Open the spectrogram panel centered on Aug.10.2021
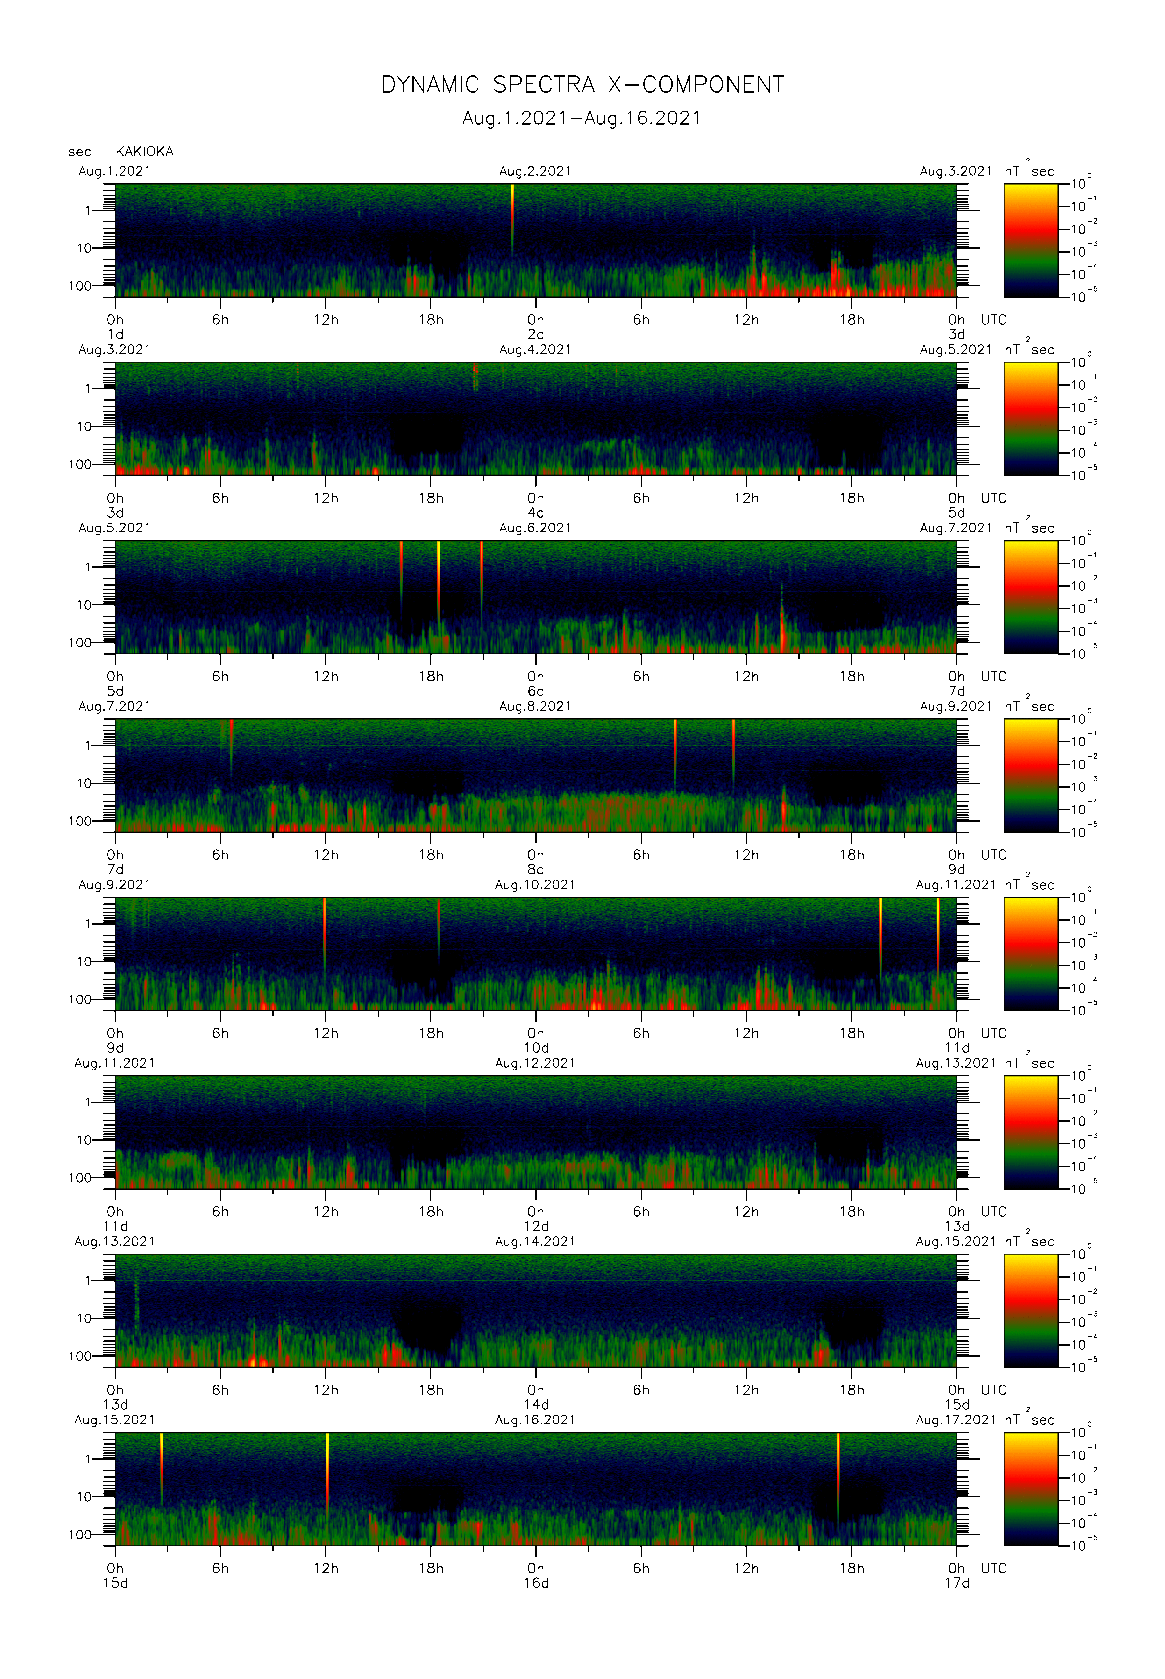Image resolution: width=1165 pixels, height=1679 pixels. (536, 954)
